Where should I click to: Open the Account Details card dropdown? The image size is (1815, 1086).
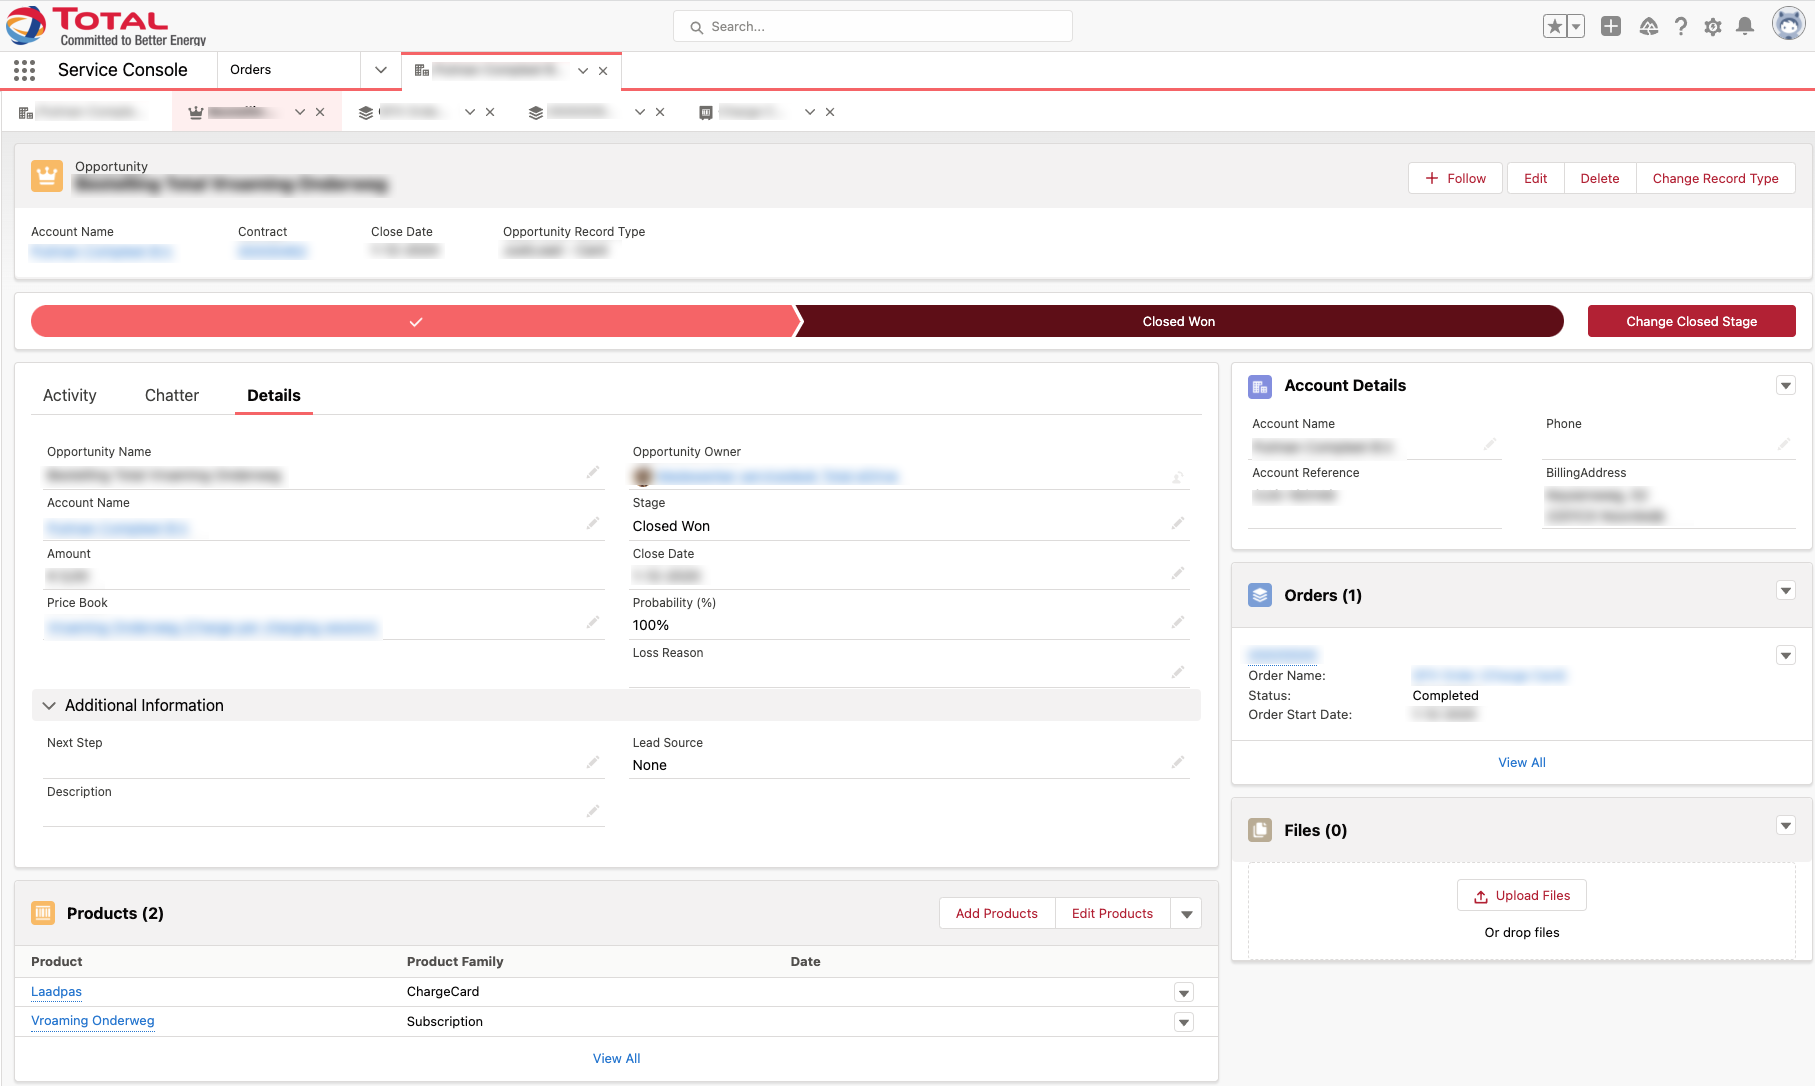pos(1786,386)
